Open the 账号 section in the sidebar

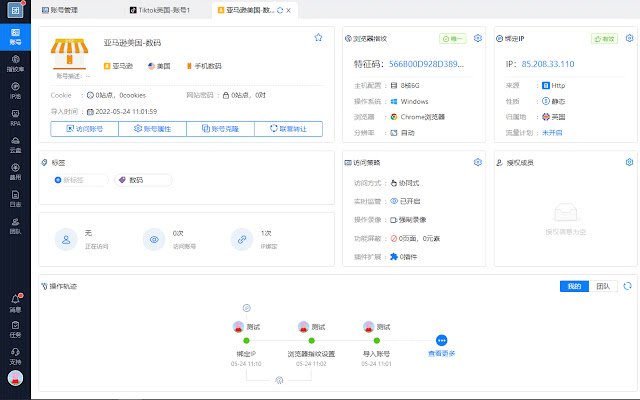coord(15,37)
